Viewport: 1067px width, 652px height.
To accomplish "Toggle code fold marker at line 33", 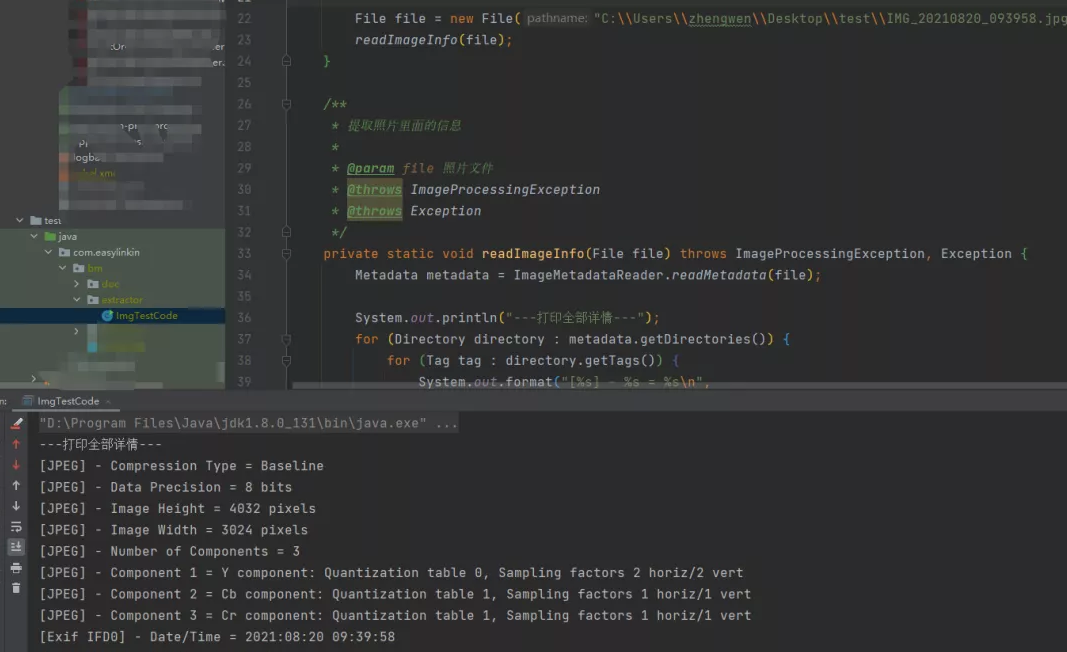I will click(287, 254).
